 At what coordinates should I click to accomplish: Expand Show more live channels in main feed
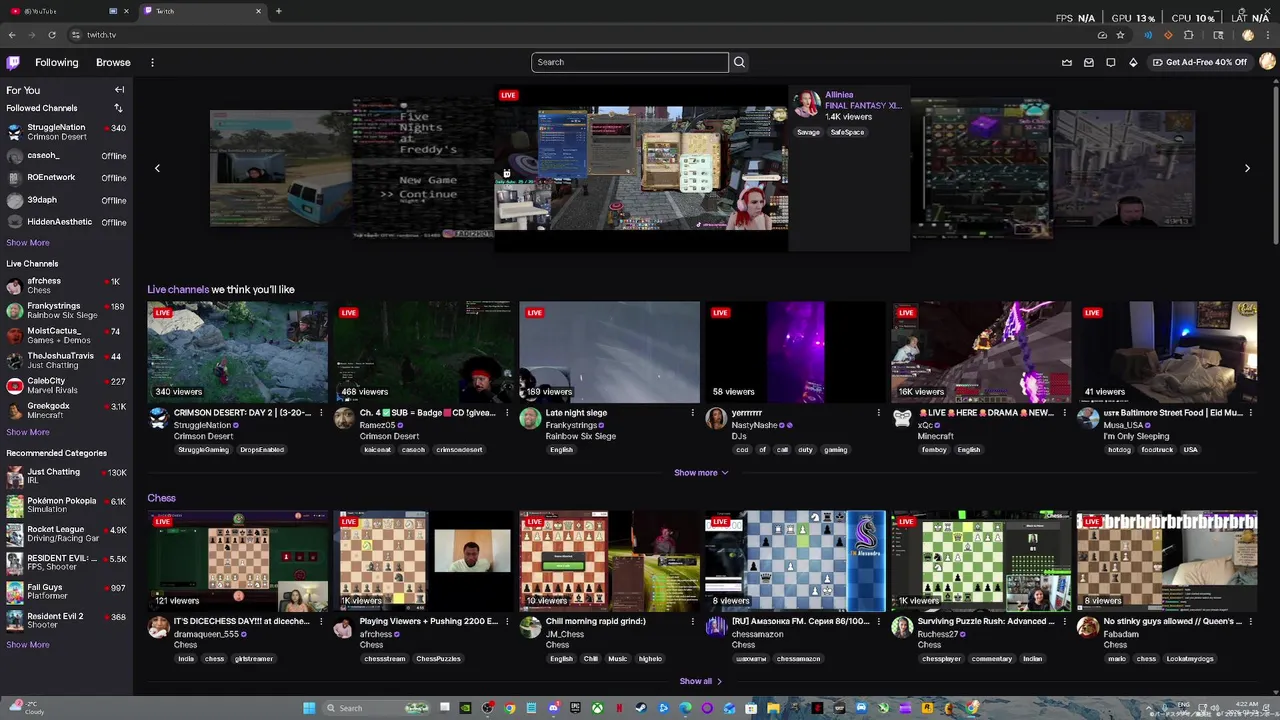[x=701, y=473]
